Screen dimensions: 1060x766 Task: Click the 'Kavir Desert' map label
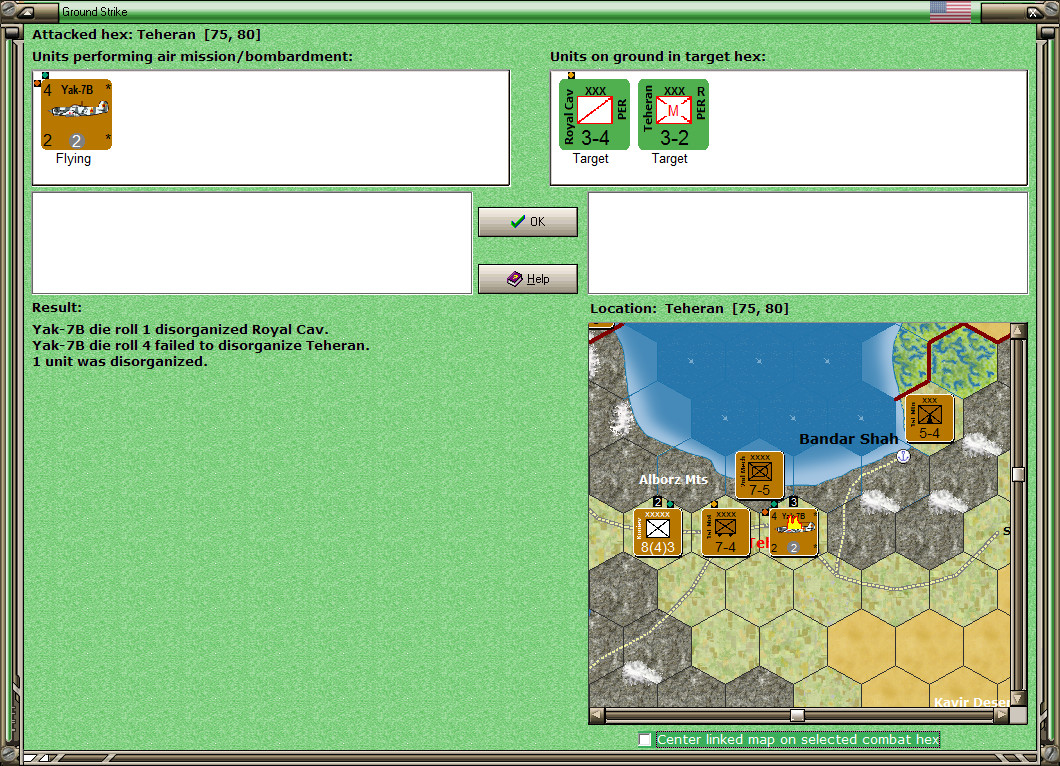click(x=971, y=702)
